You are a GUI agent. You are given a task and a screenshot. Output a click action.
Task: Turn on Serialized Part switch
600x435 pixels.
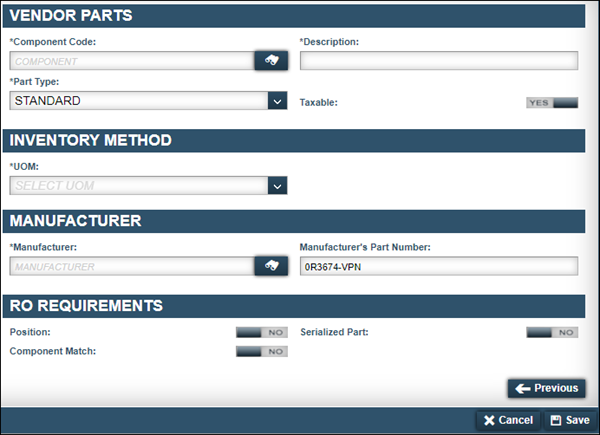coord(552,332)
